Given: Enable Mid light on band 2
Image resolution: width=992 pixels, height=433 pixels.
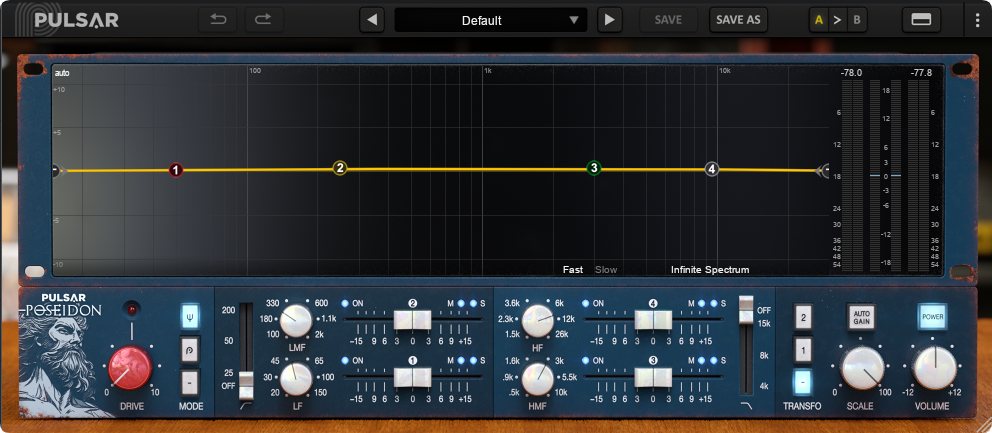Looking at the screenshot, I should pos(461,303).
